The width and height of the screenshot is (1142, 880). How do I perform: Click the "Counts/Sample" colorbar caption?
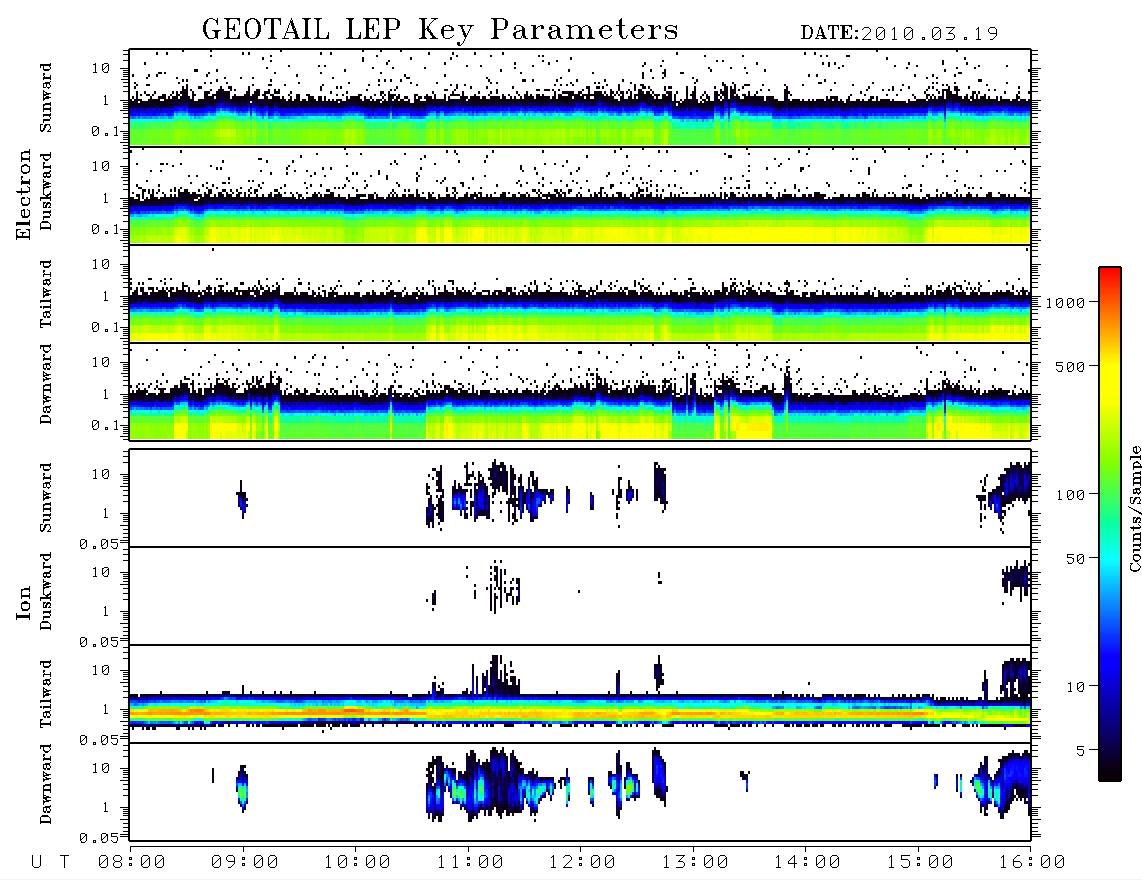point(1134,508)
